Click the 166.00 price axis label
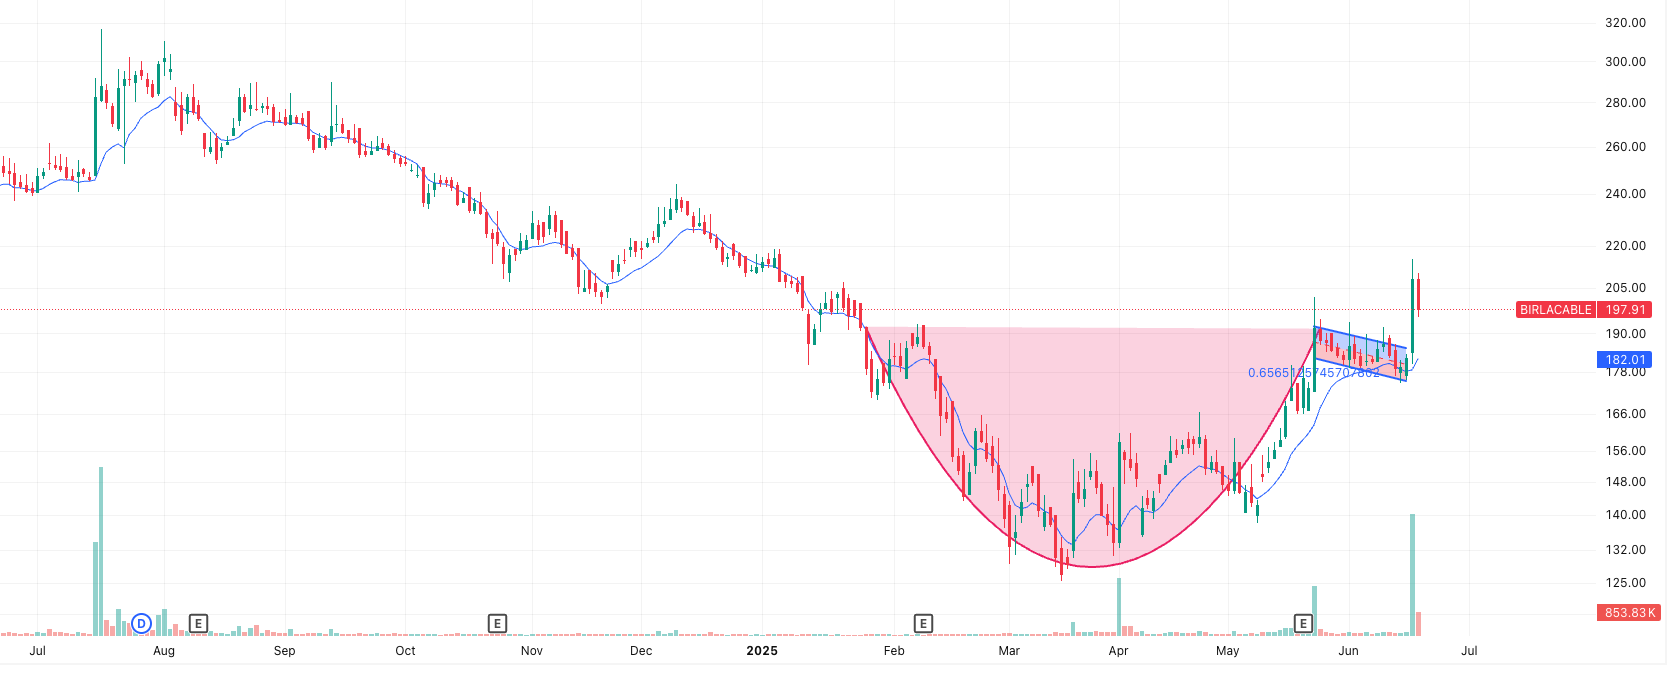This screenshot has width=1676, height=699. [x=1625, y=414]
